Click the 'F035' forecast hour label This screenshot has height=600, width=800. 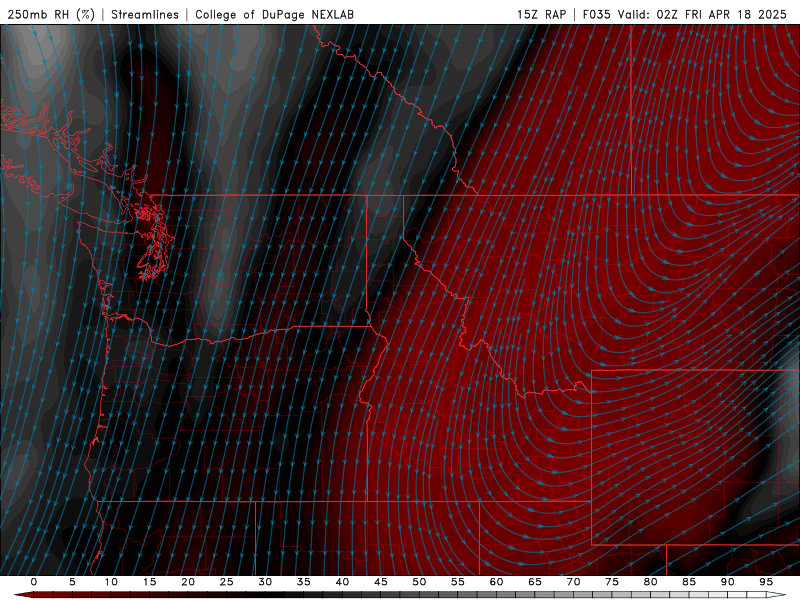pyautogui.click(x=596, y=14)
